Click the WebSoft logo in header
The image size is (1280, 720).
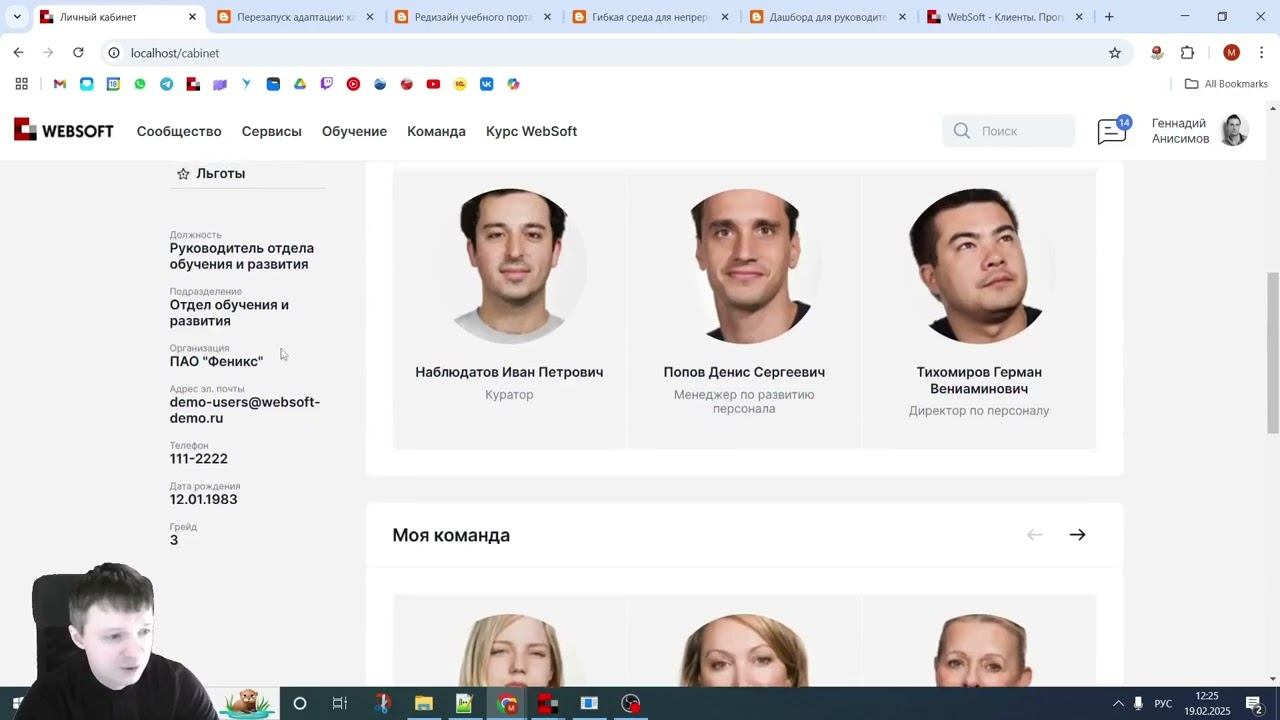click(x=64, y=130)
